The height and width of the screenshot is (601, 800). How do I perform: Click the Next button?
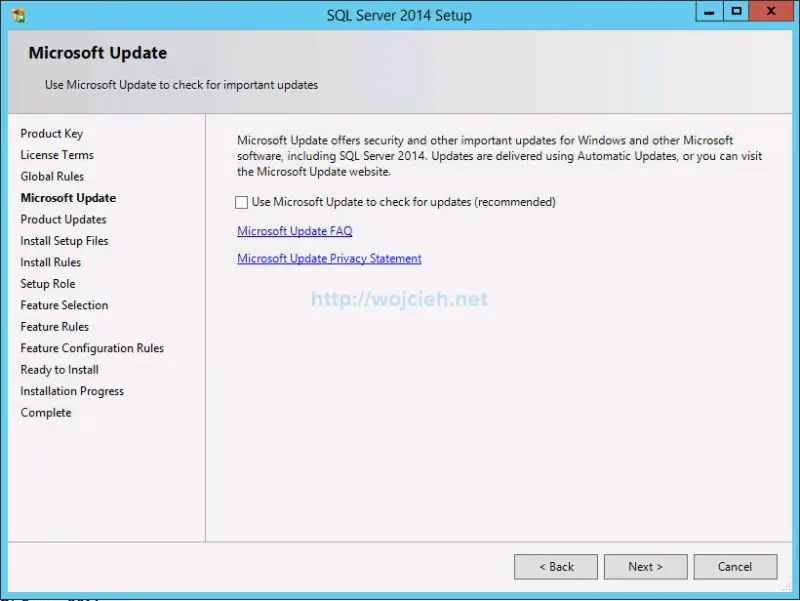pyautogui.click(x=645, y=566)
